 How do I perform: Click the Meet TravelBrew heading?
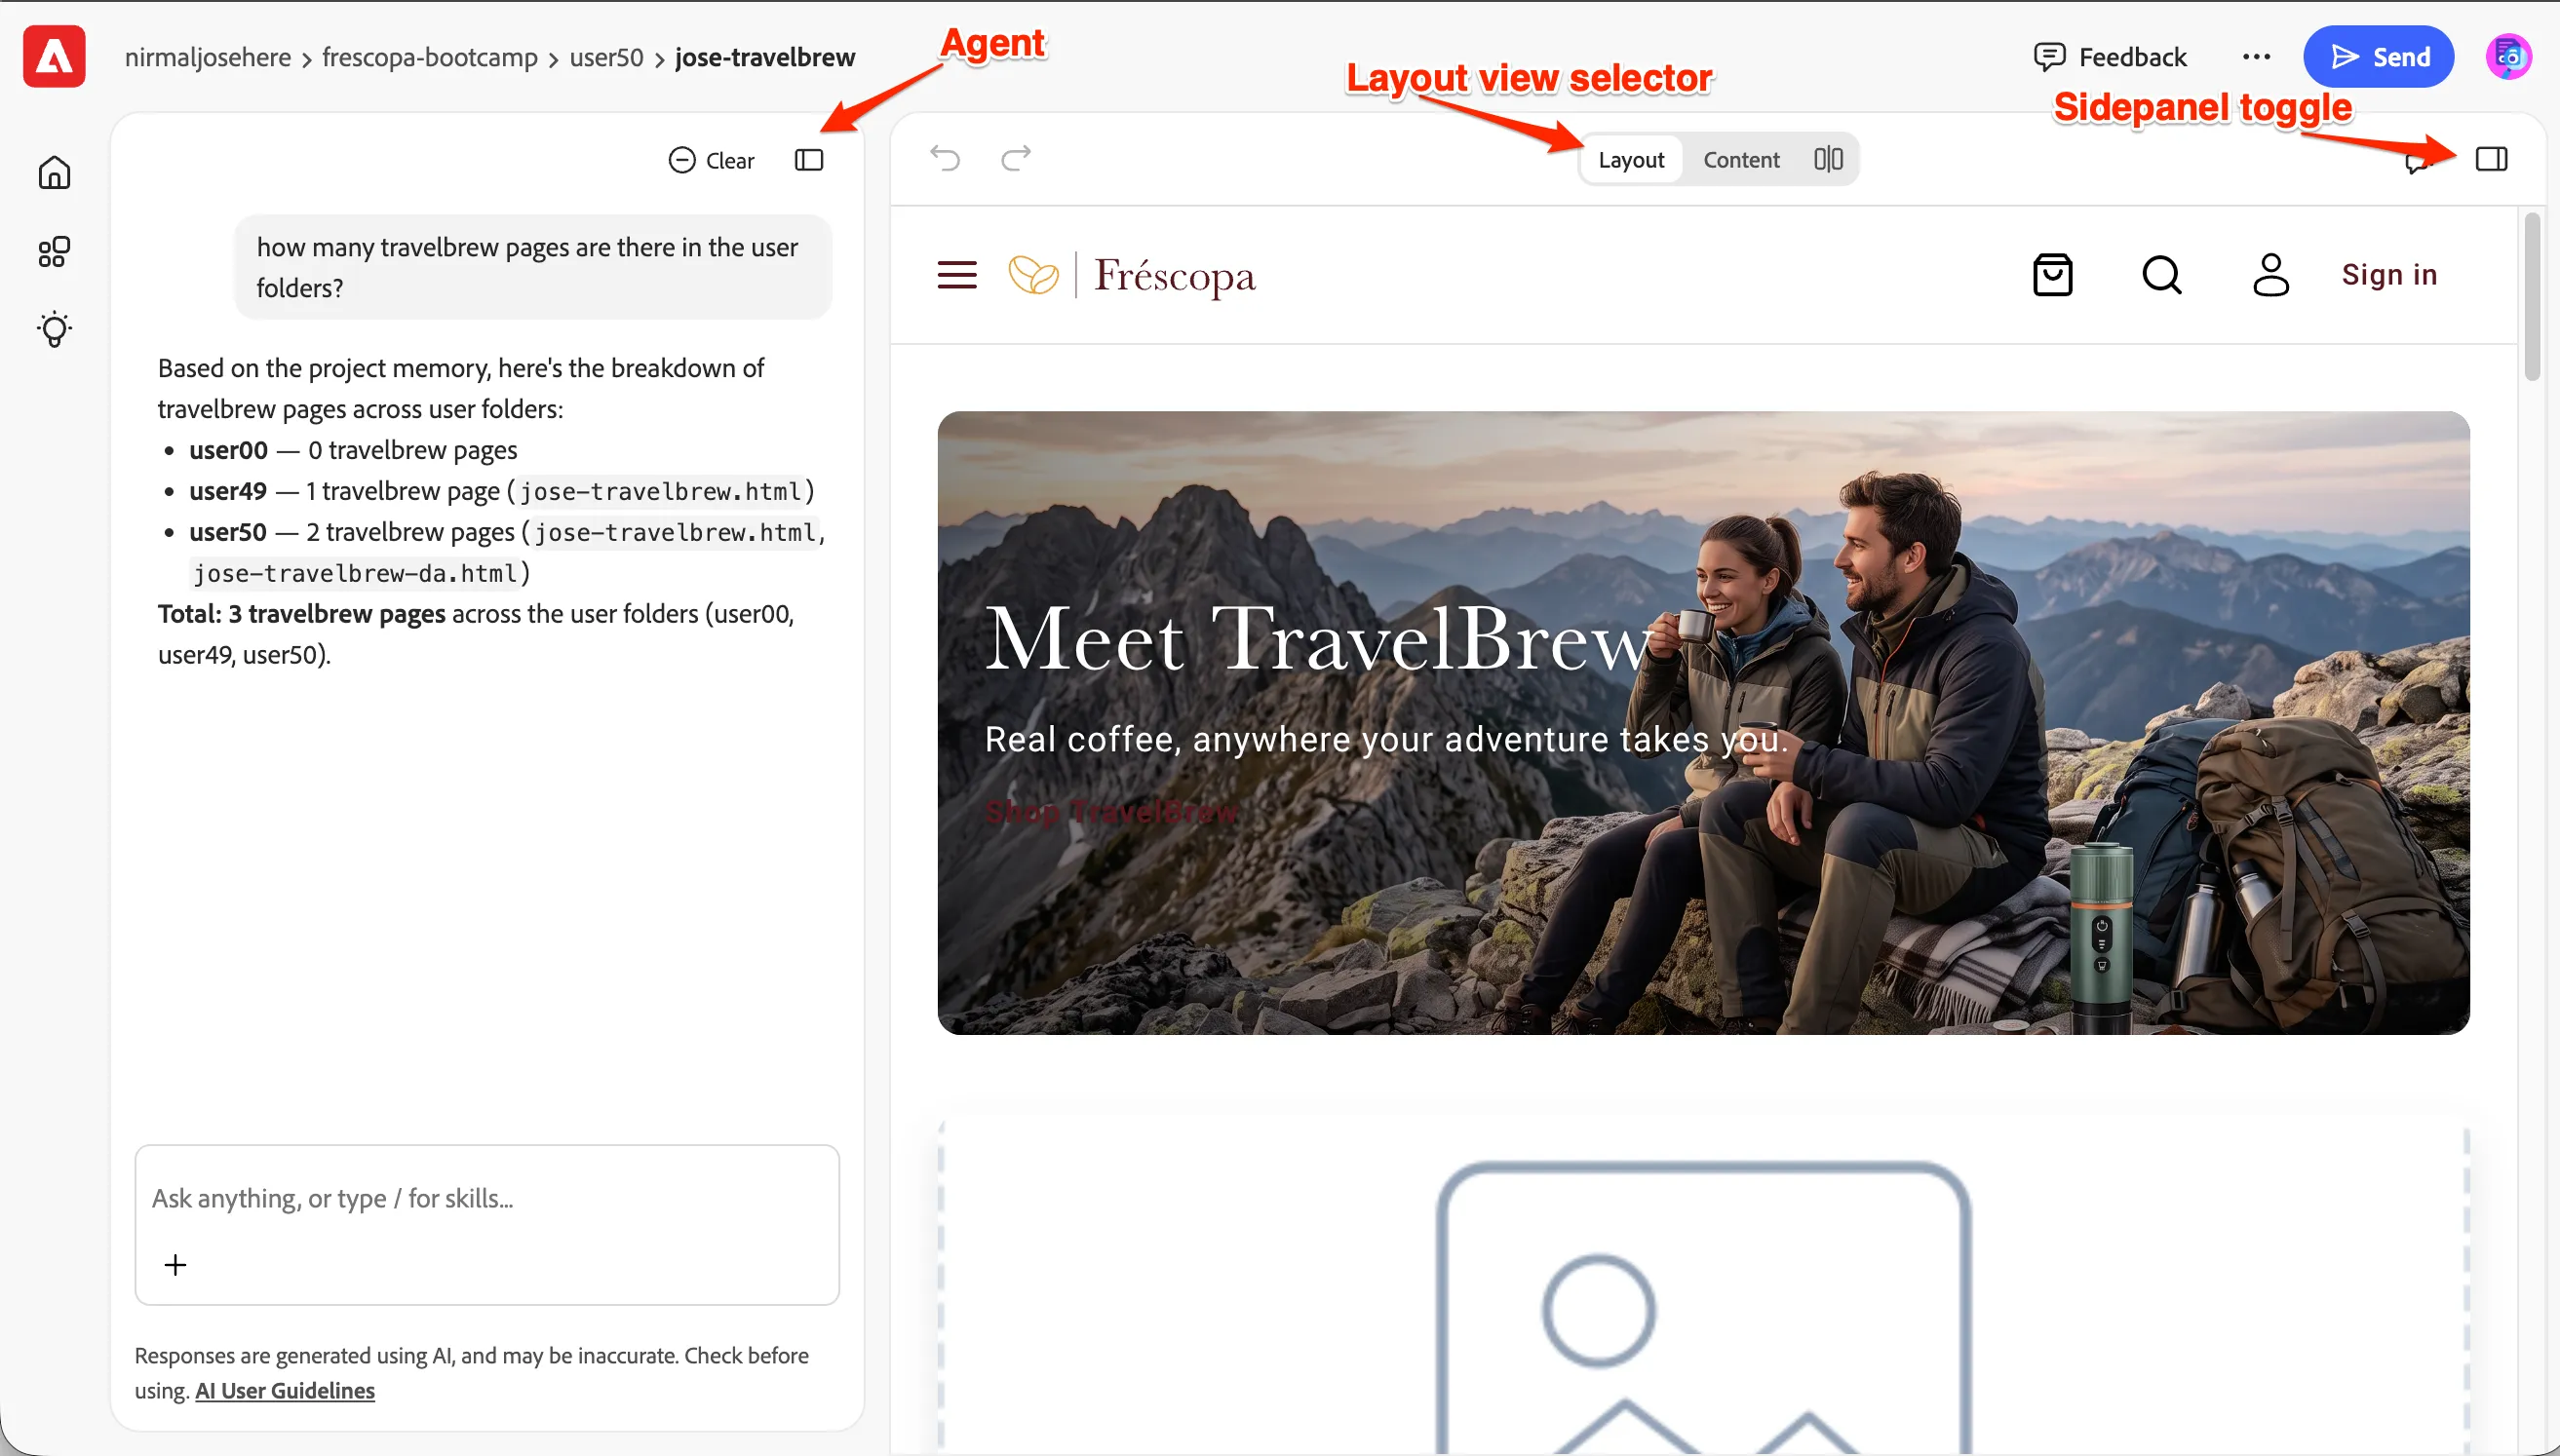[1318, 639]
